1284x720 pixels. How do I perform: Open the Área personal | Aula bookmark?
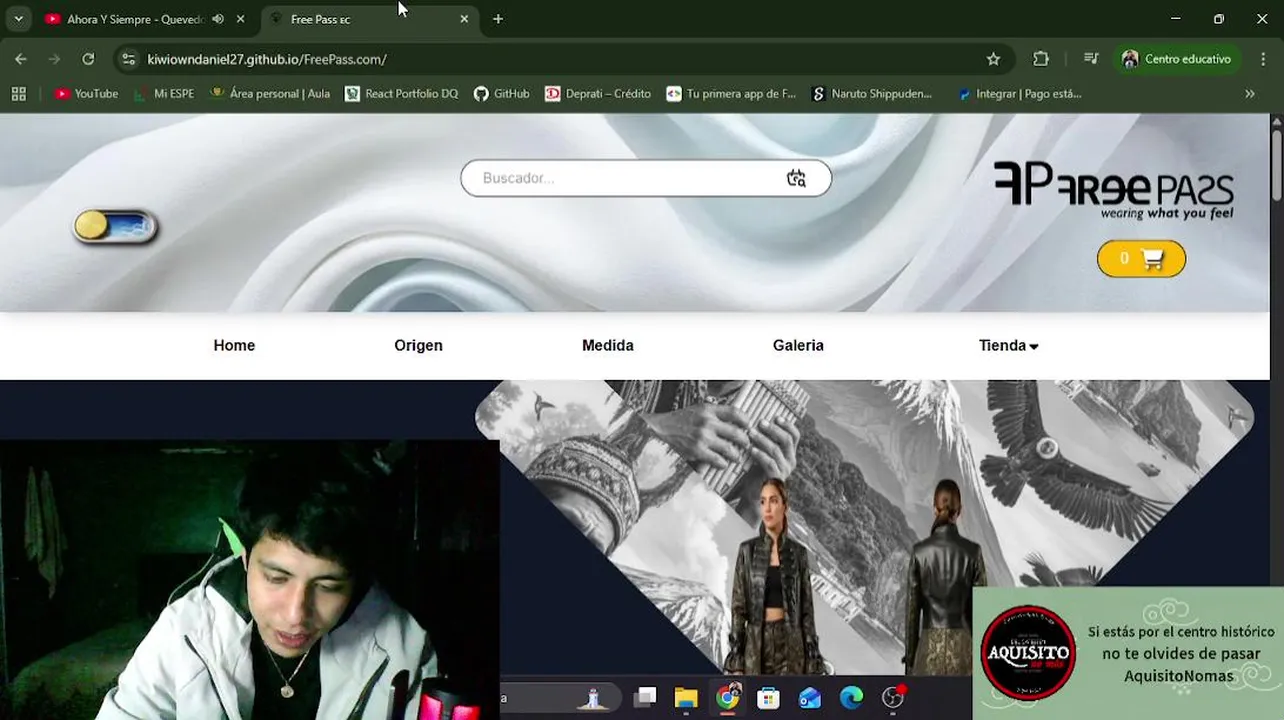(x=270, y=94)
